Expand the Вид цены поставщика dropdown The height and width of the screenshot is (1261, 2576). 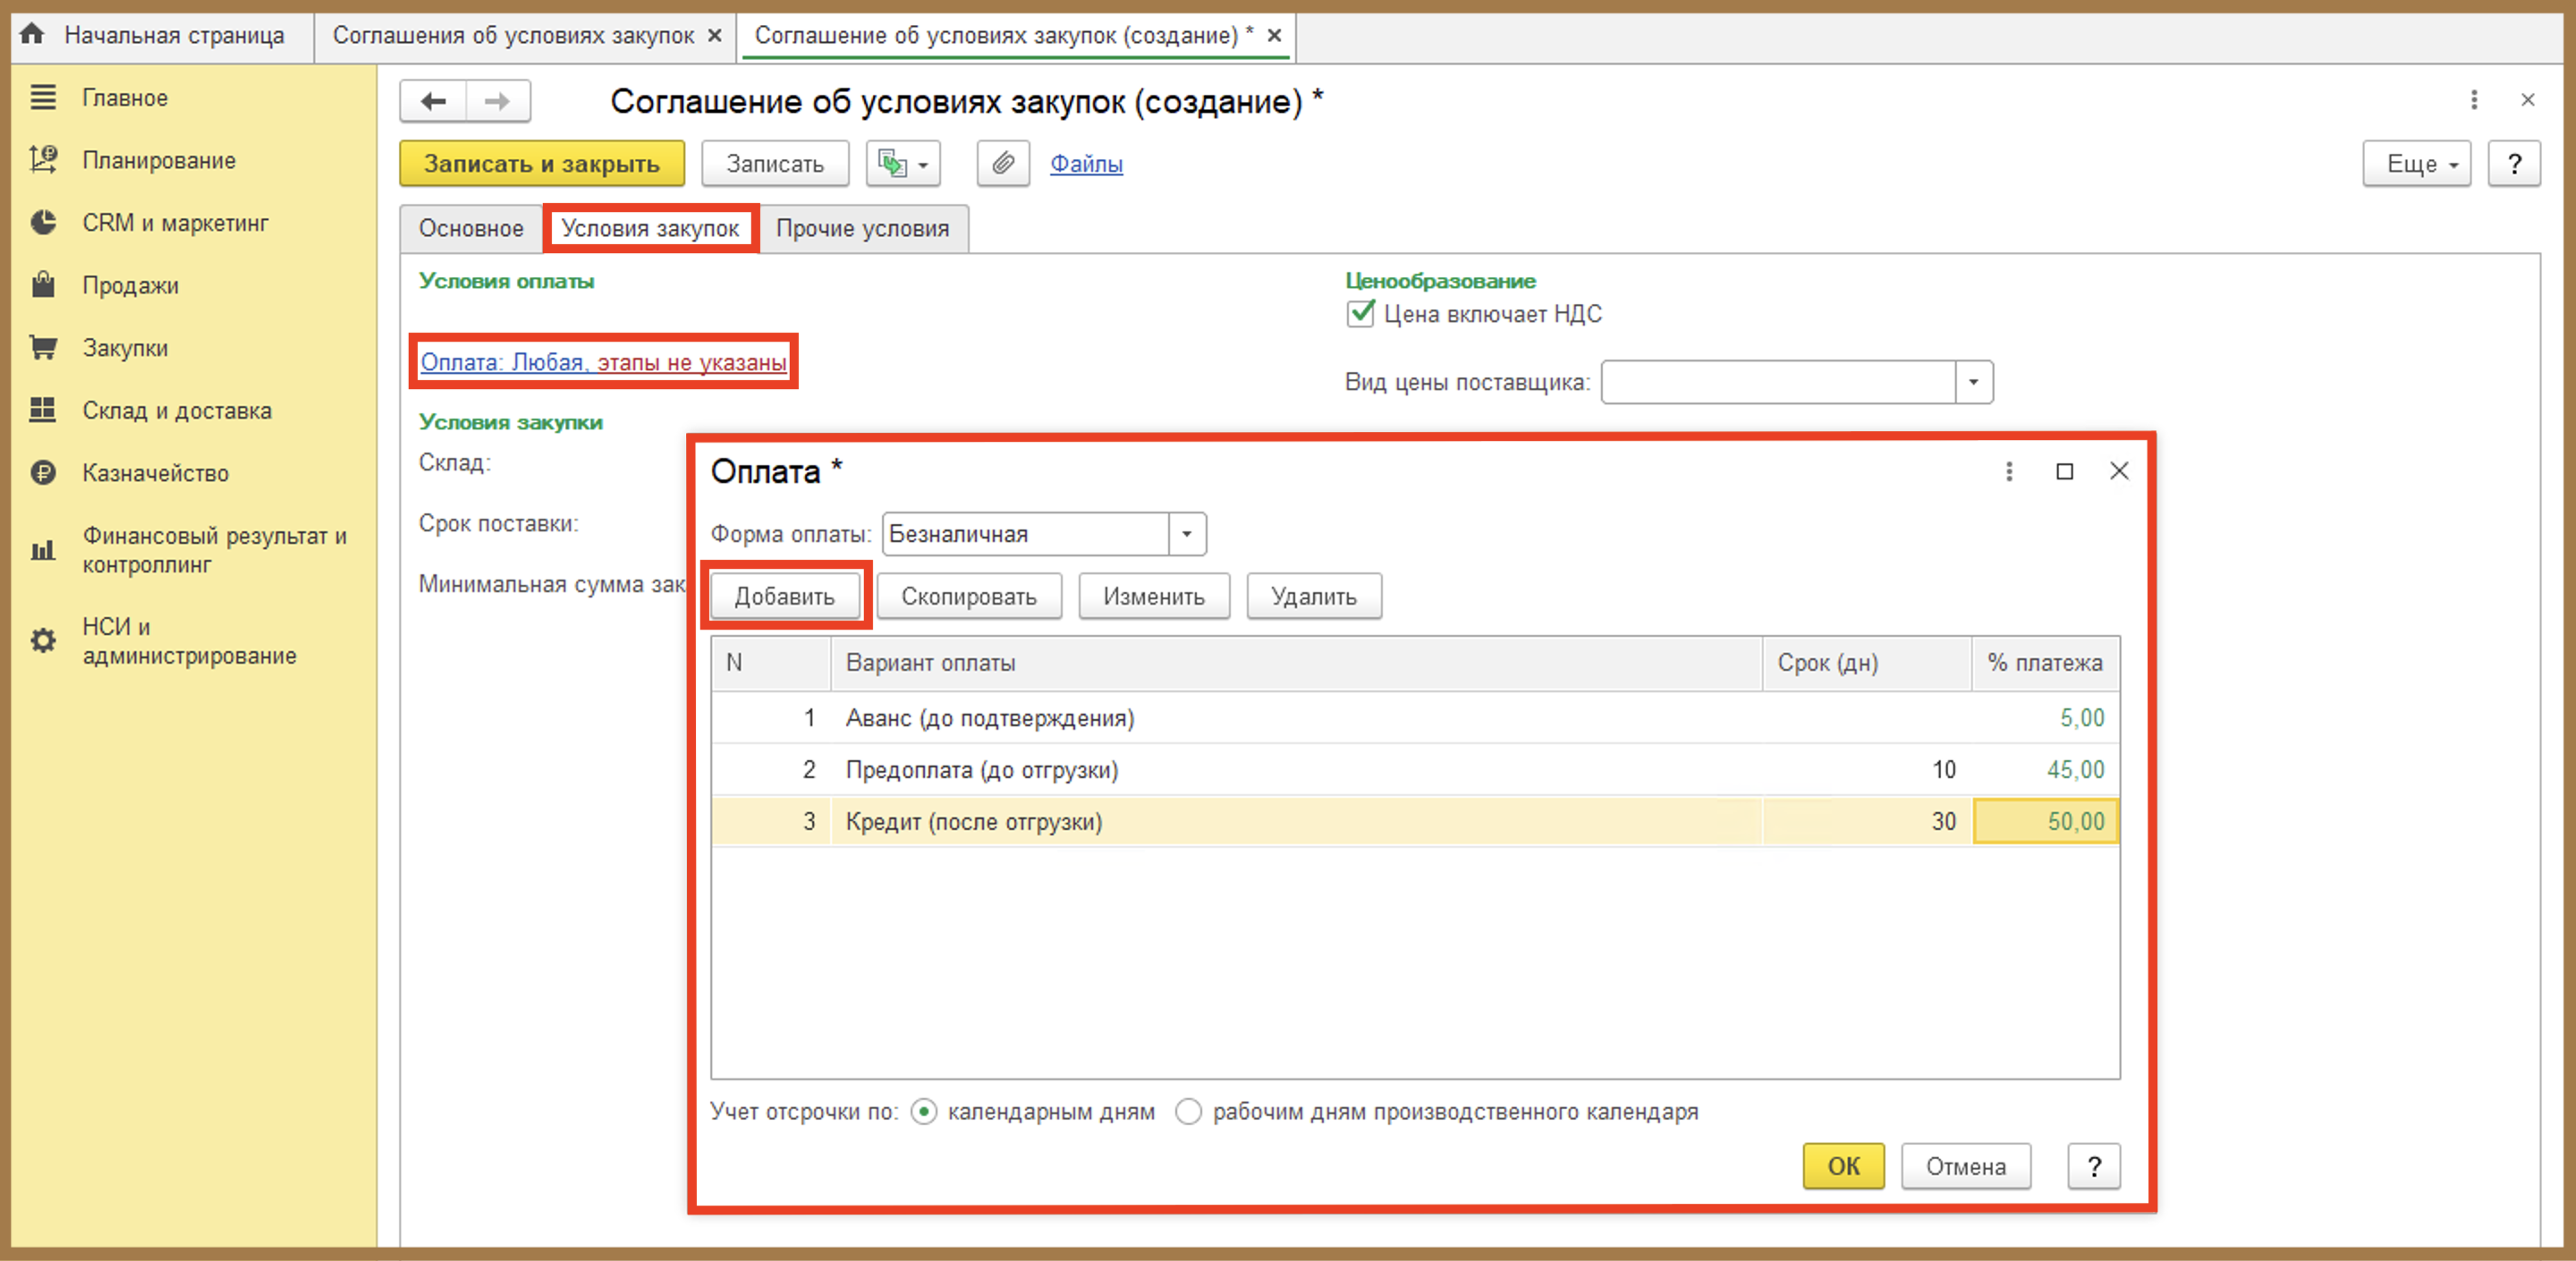pos(1974,382)
